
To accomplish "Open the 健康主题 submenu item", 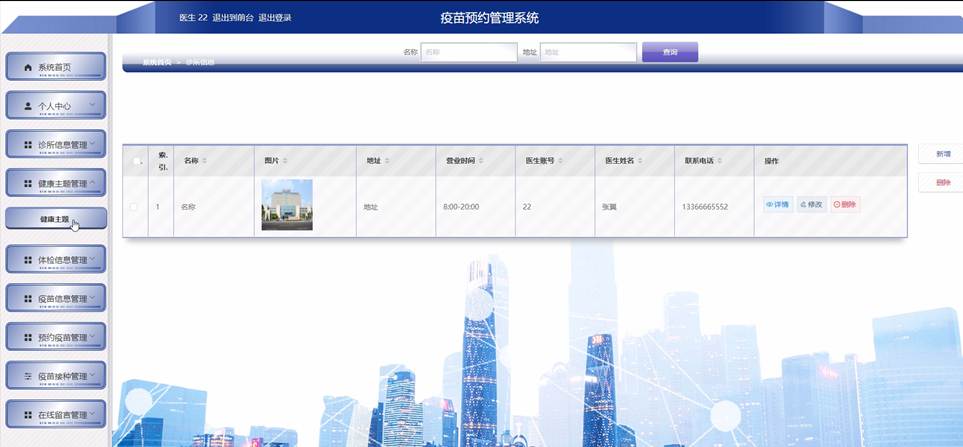I will [56, 219].
